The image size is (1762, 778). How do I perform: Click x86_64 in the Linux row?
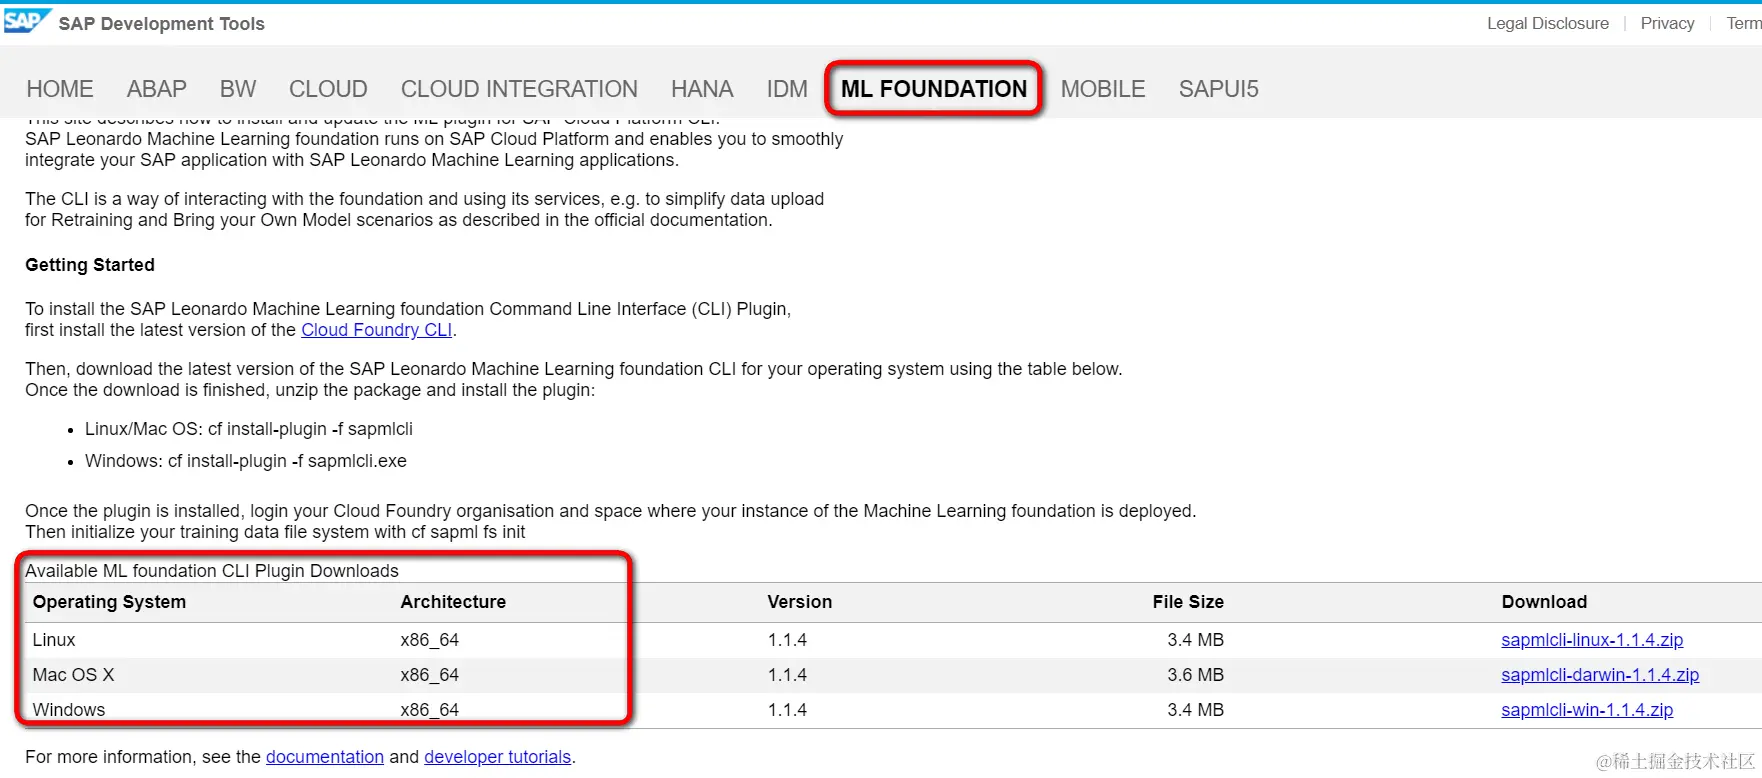pos(430,640)
